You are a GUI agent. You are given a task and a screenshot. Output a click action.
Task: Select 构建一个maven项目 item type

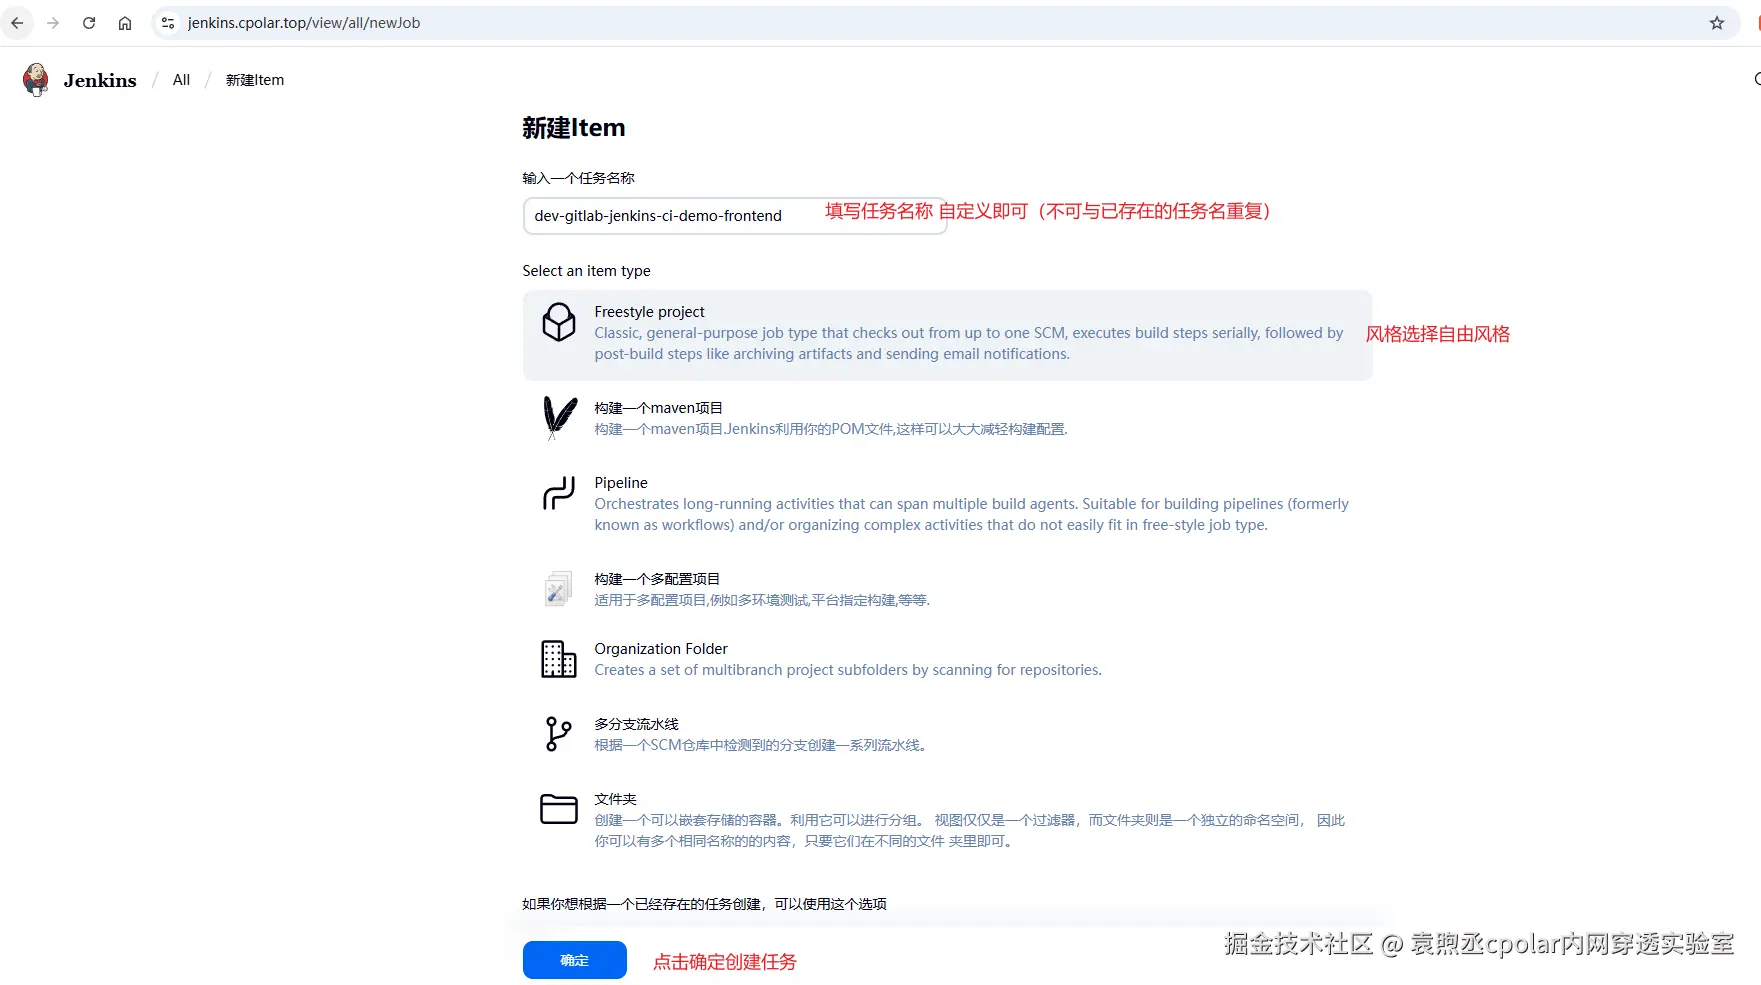(x=947, y=418)
